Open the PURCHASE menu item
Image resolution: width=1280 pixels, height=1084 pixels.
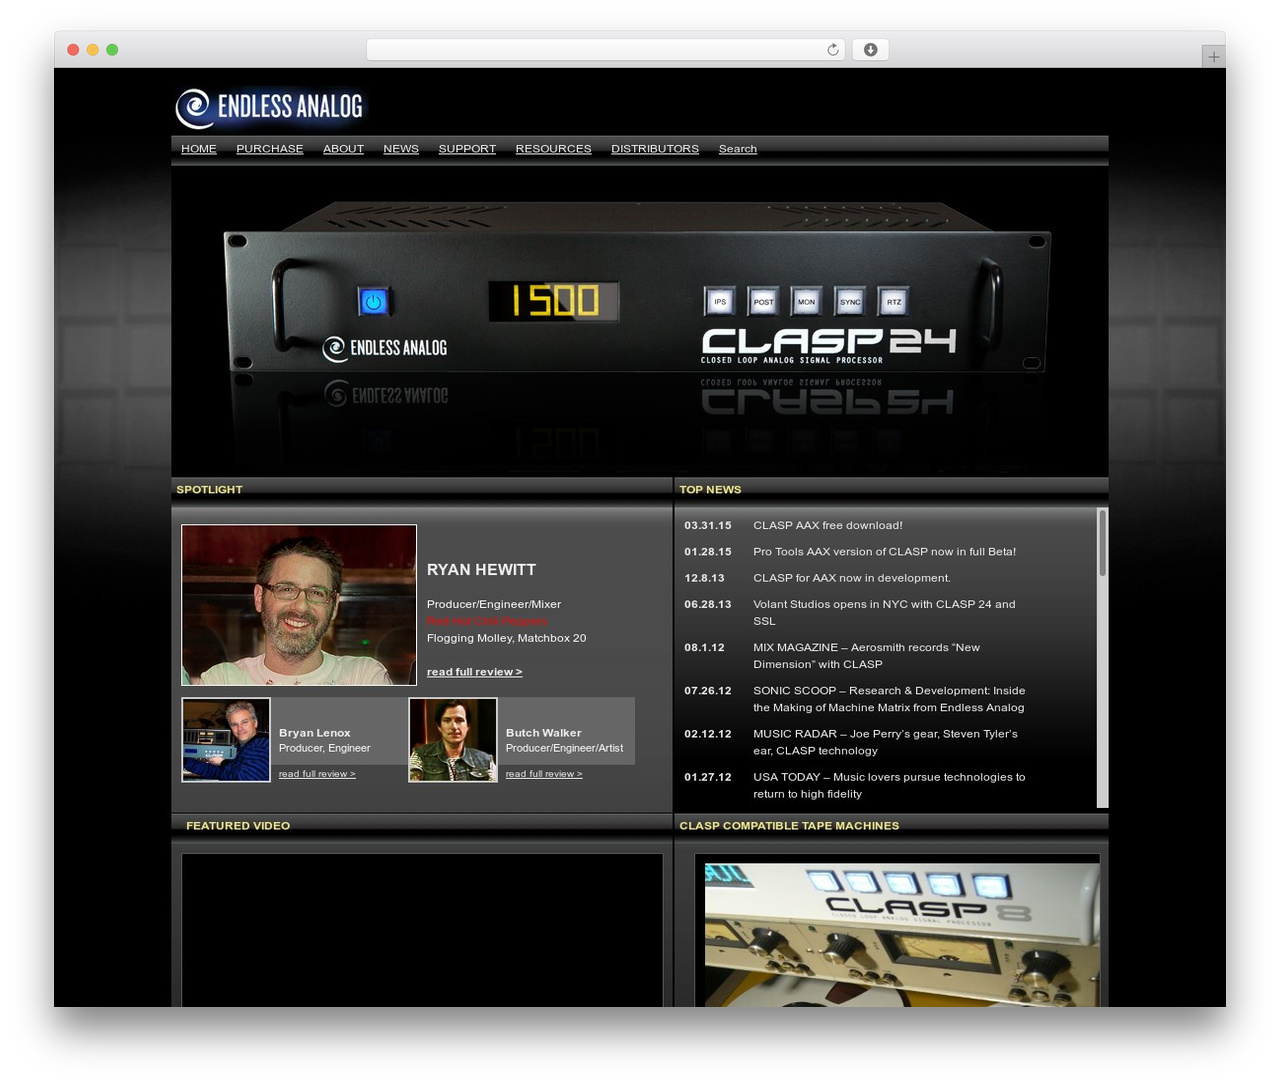point(270,149)
